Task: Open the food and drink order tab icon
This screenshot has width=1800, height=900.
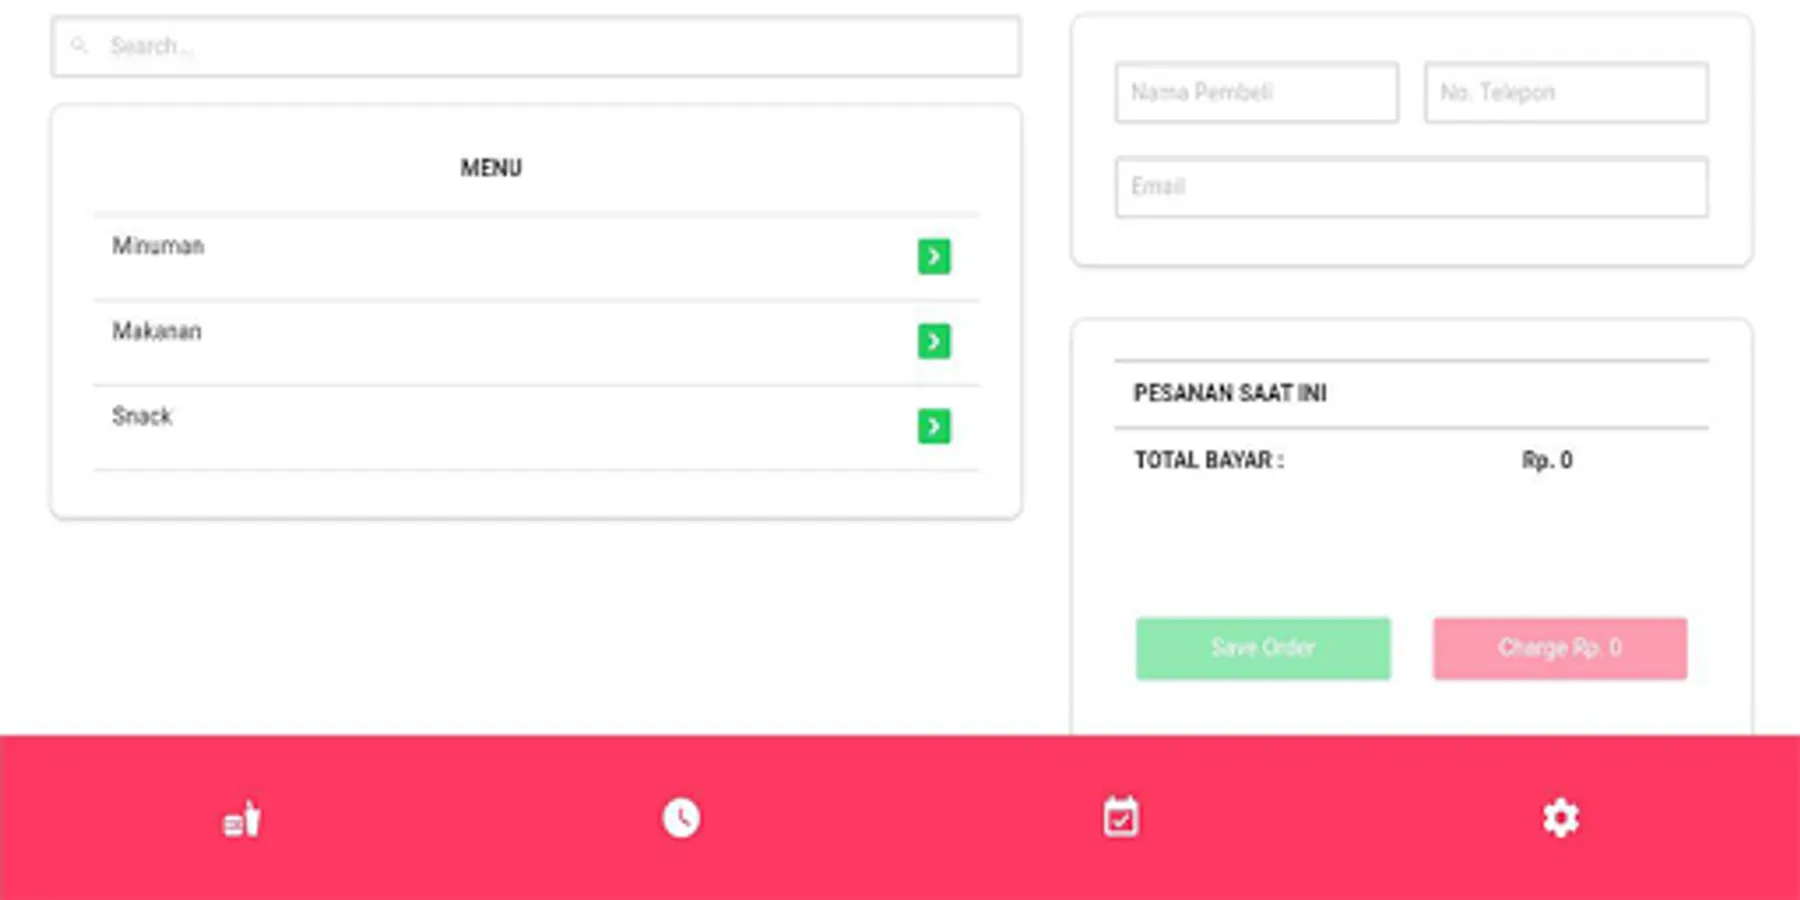Action: point(241,819)
